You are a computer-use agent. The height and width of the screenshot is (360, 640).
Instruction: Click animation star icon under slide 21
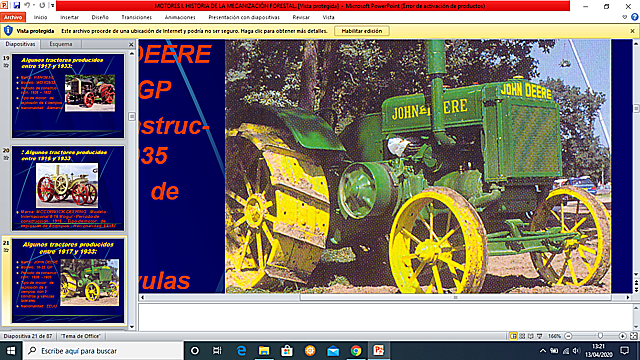click(6, 250)
